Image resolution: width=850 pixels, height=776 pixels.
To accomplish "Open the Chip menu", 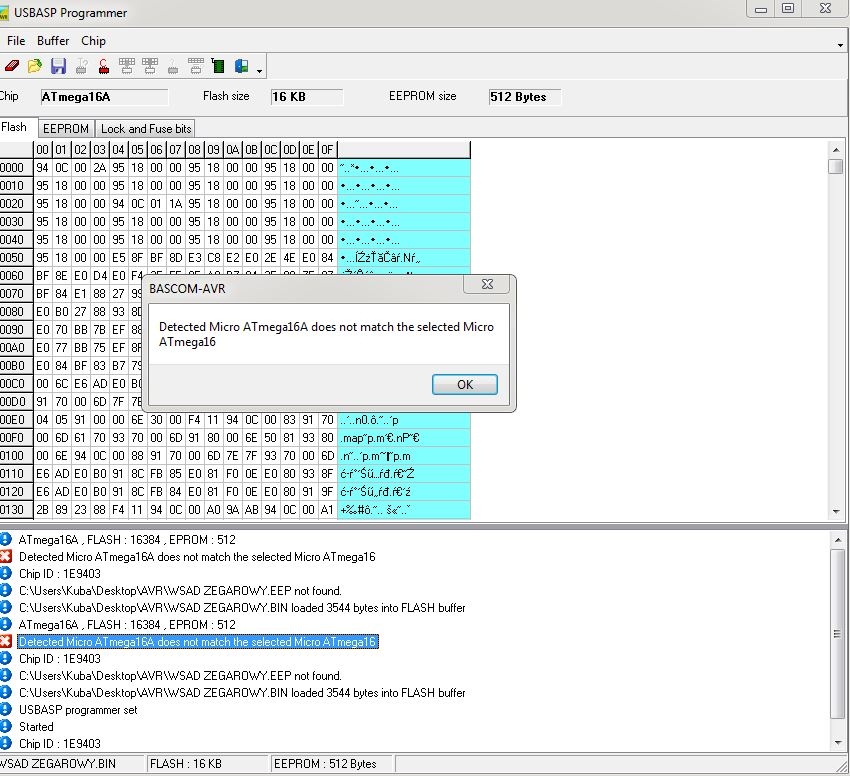I will [x=93, y=41].
